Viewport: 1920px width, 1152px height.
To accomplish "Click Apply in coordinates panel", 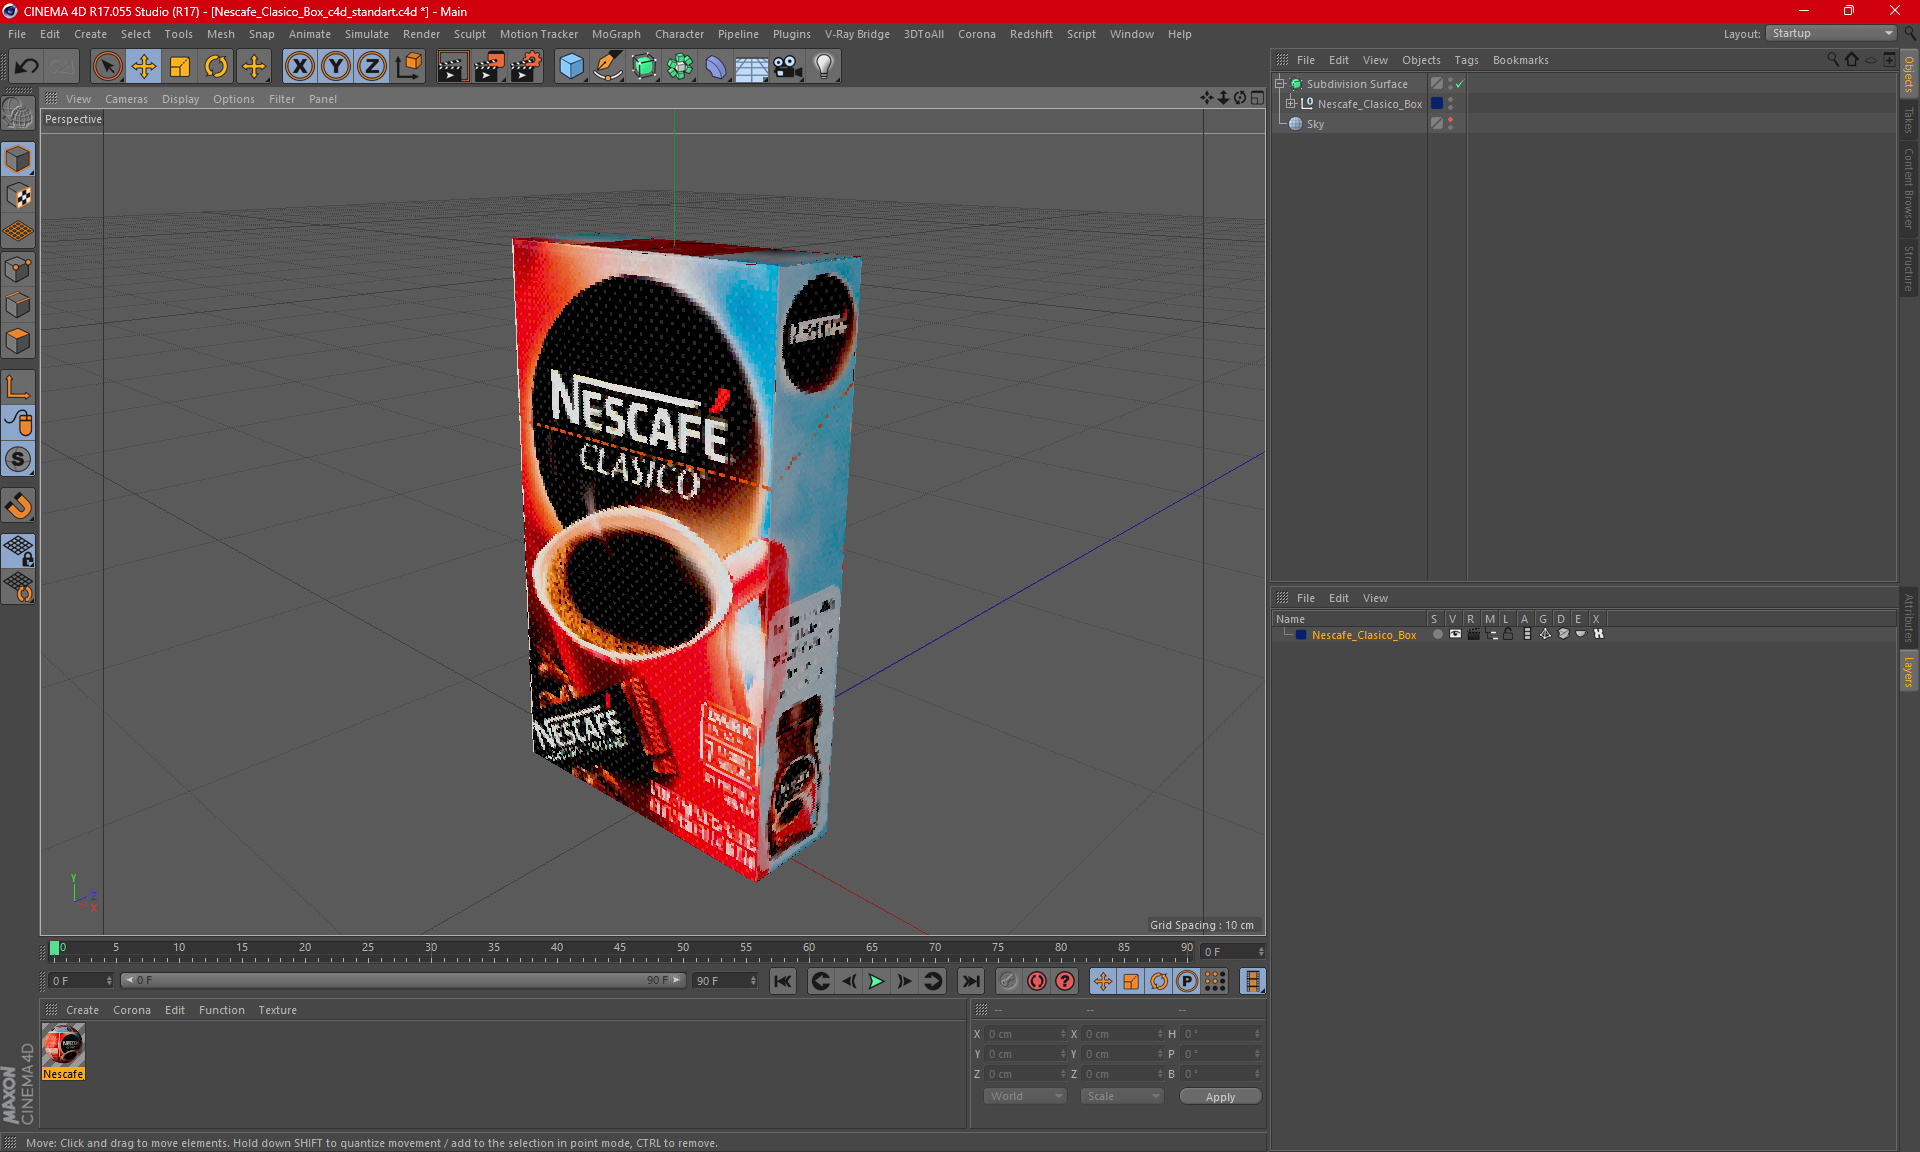I will pyautogui.click(x=1220, y=1097).
